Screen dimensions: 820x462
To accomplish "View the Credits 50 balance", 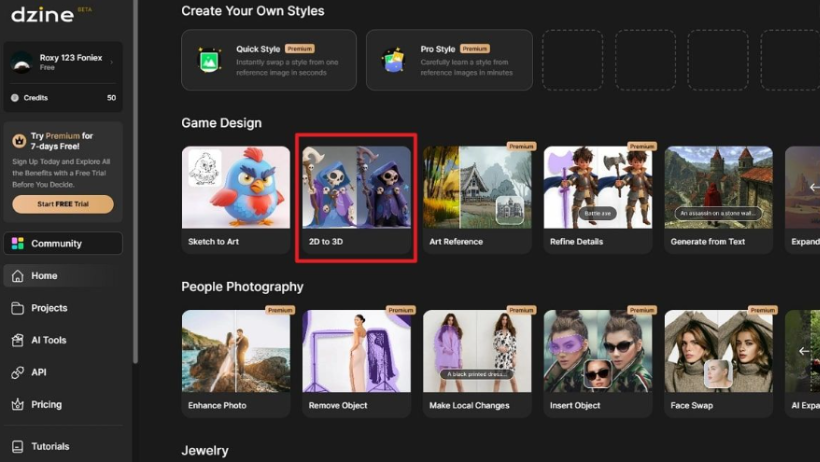I will [63, 98].
